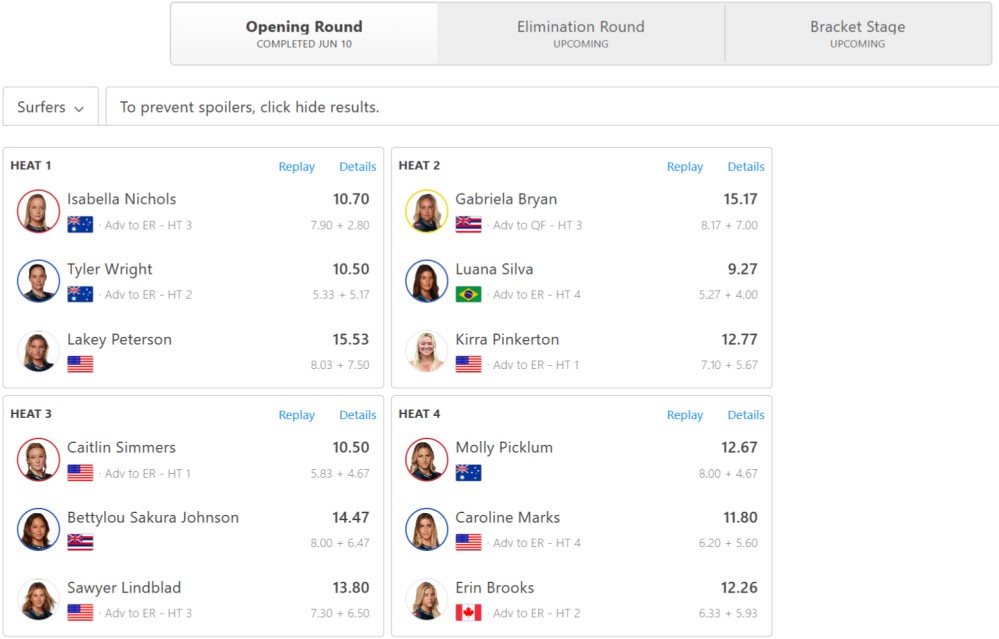
Task: Click the American flag under Lakey Peterson
Action: click(x=80, y=364)
